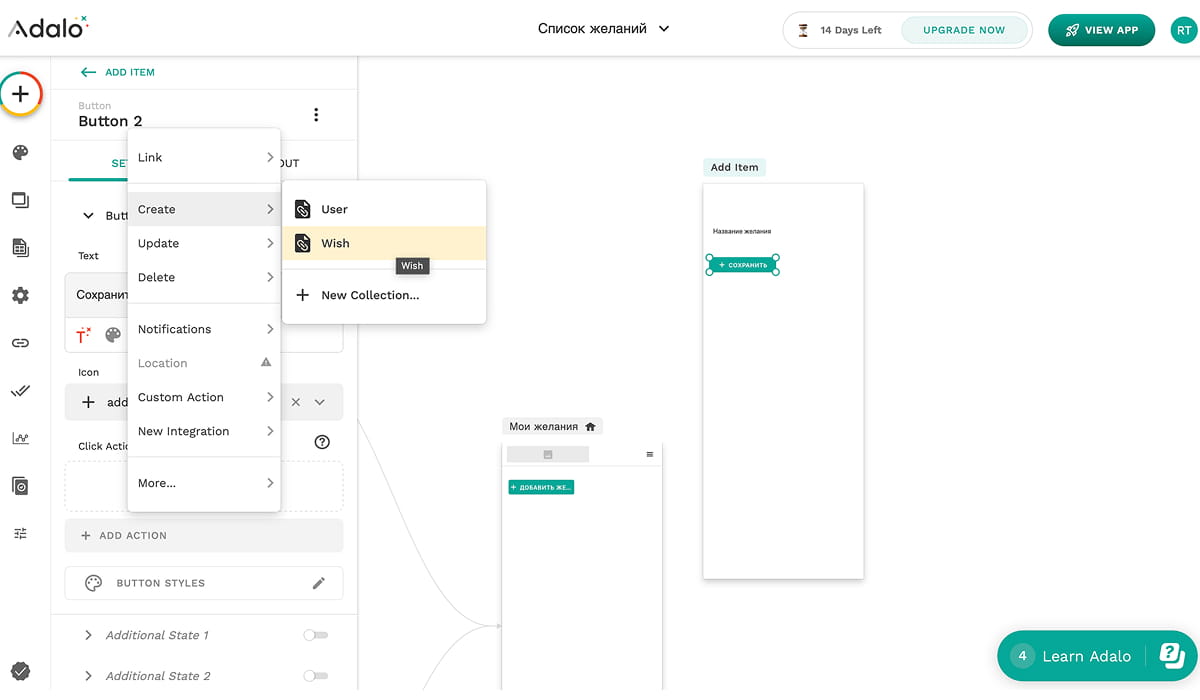
Task: Click the text color palette icon
Action: coord(113,335)
